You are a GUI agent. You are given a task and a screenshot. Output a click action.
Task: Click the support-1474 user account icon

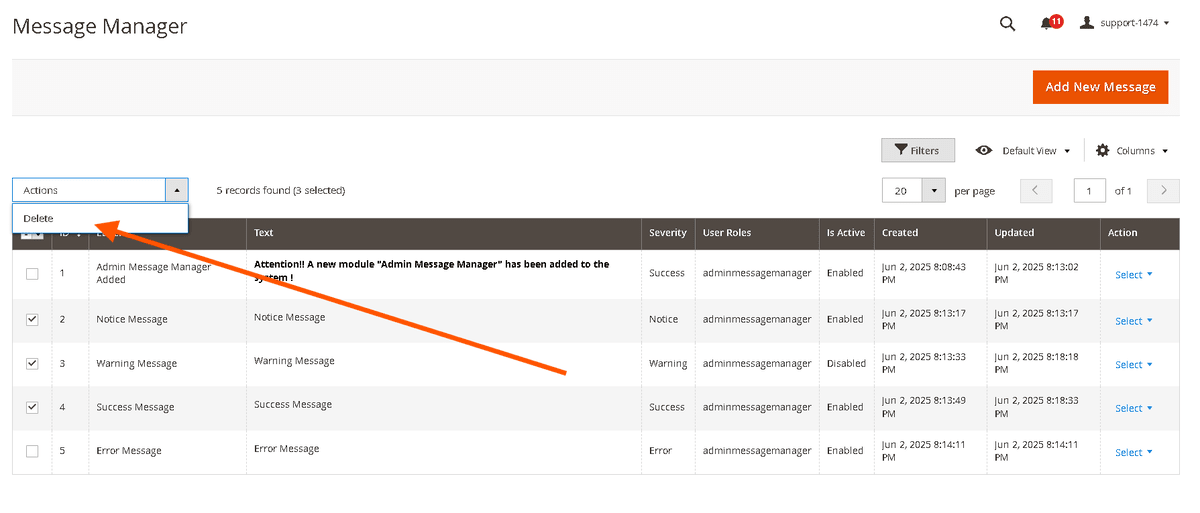1087,23
